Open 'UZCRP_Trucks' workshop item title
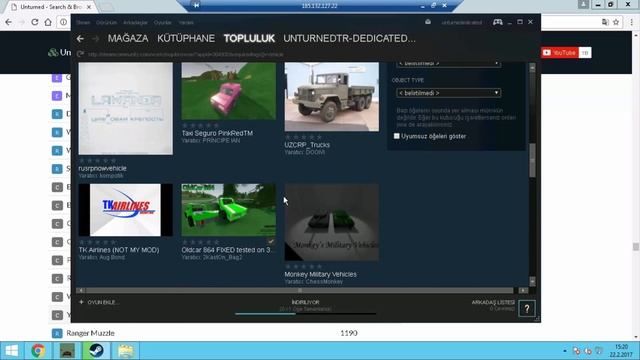 (x=307, y=145)
